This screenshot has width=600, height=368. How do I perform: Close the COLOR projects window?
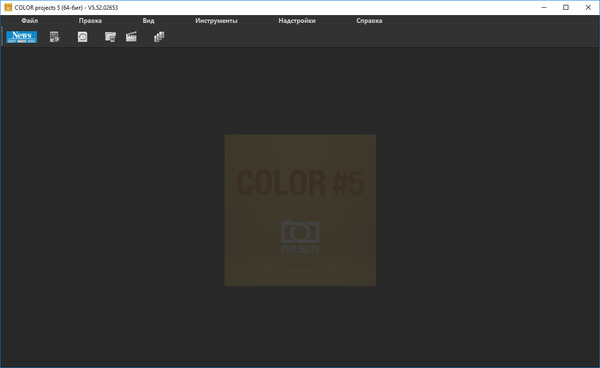[588, 7]
